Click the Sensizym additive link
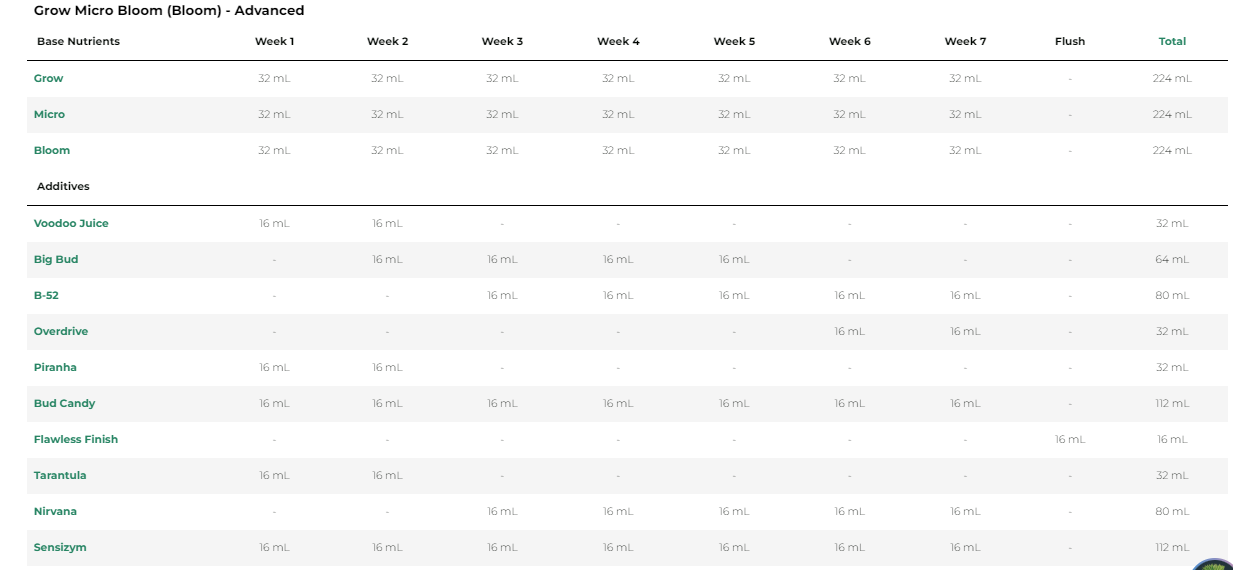Screen dimensions: 1233x570 (60, 547)
